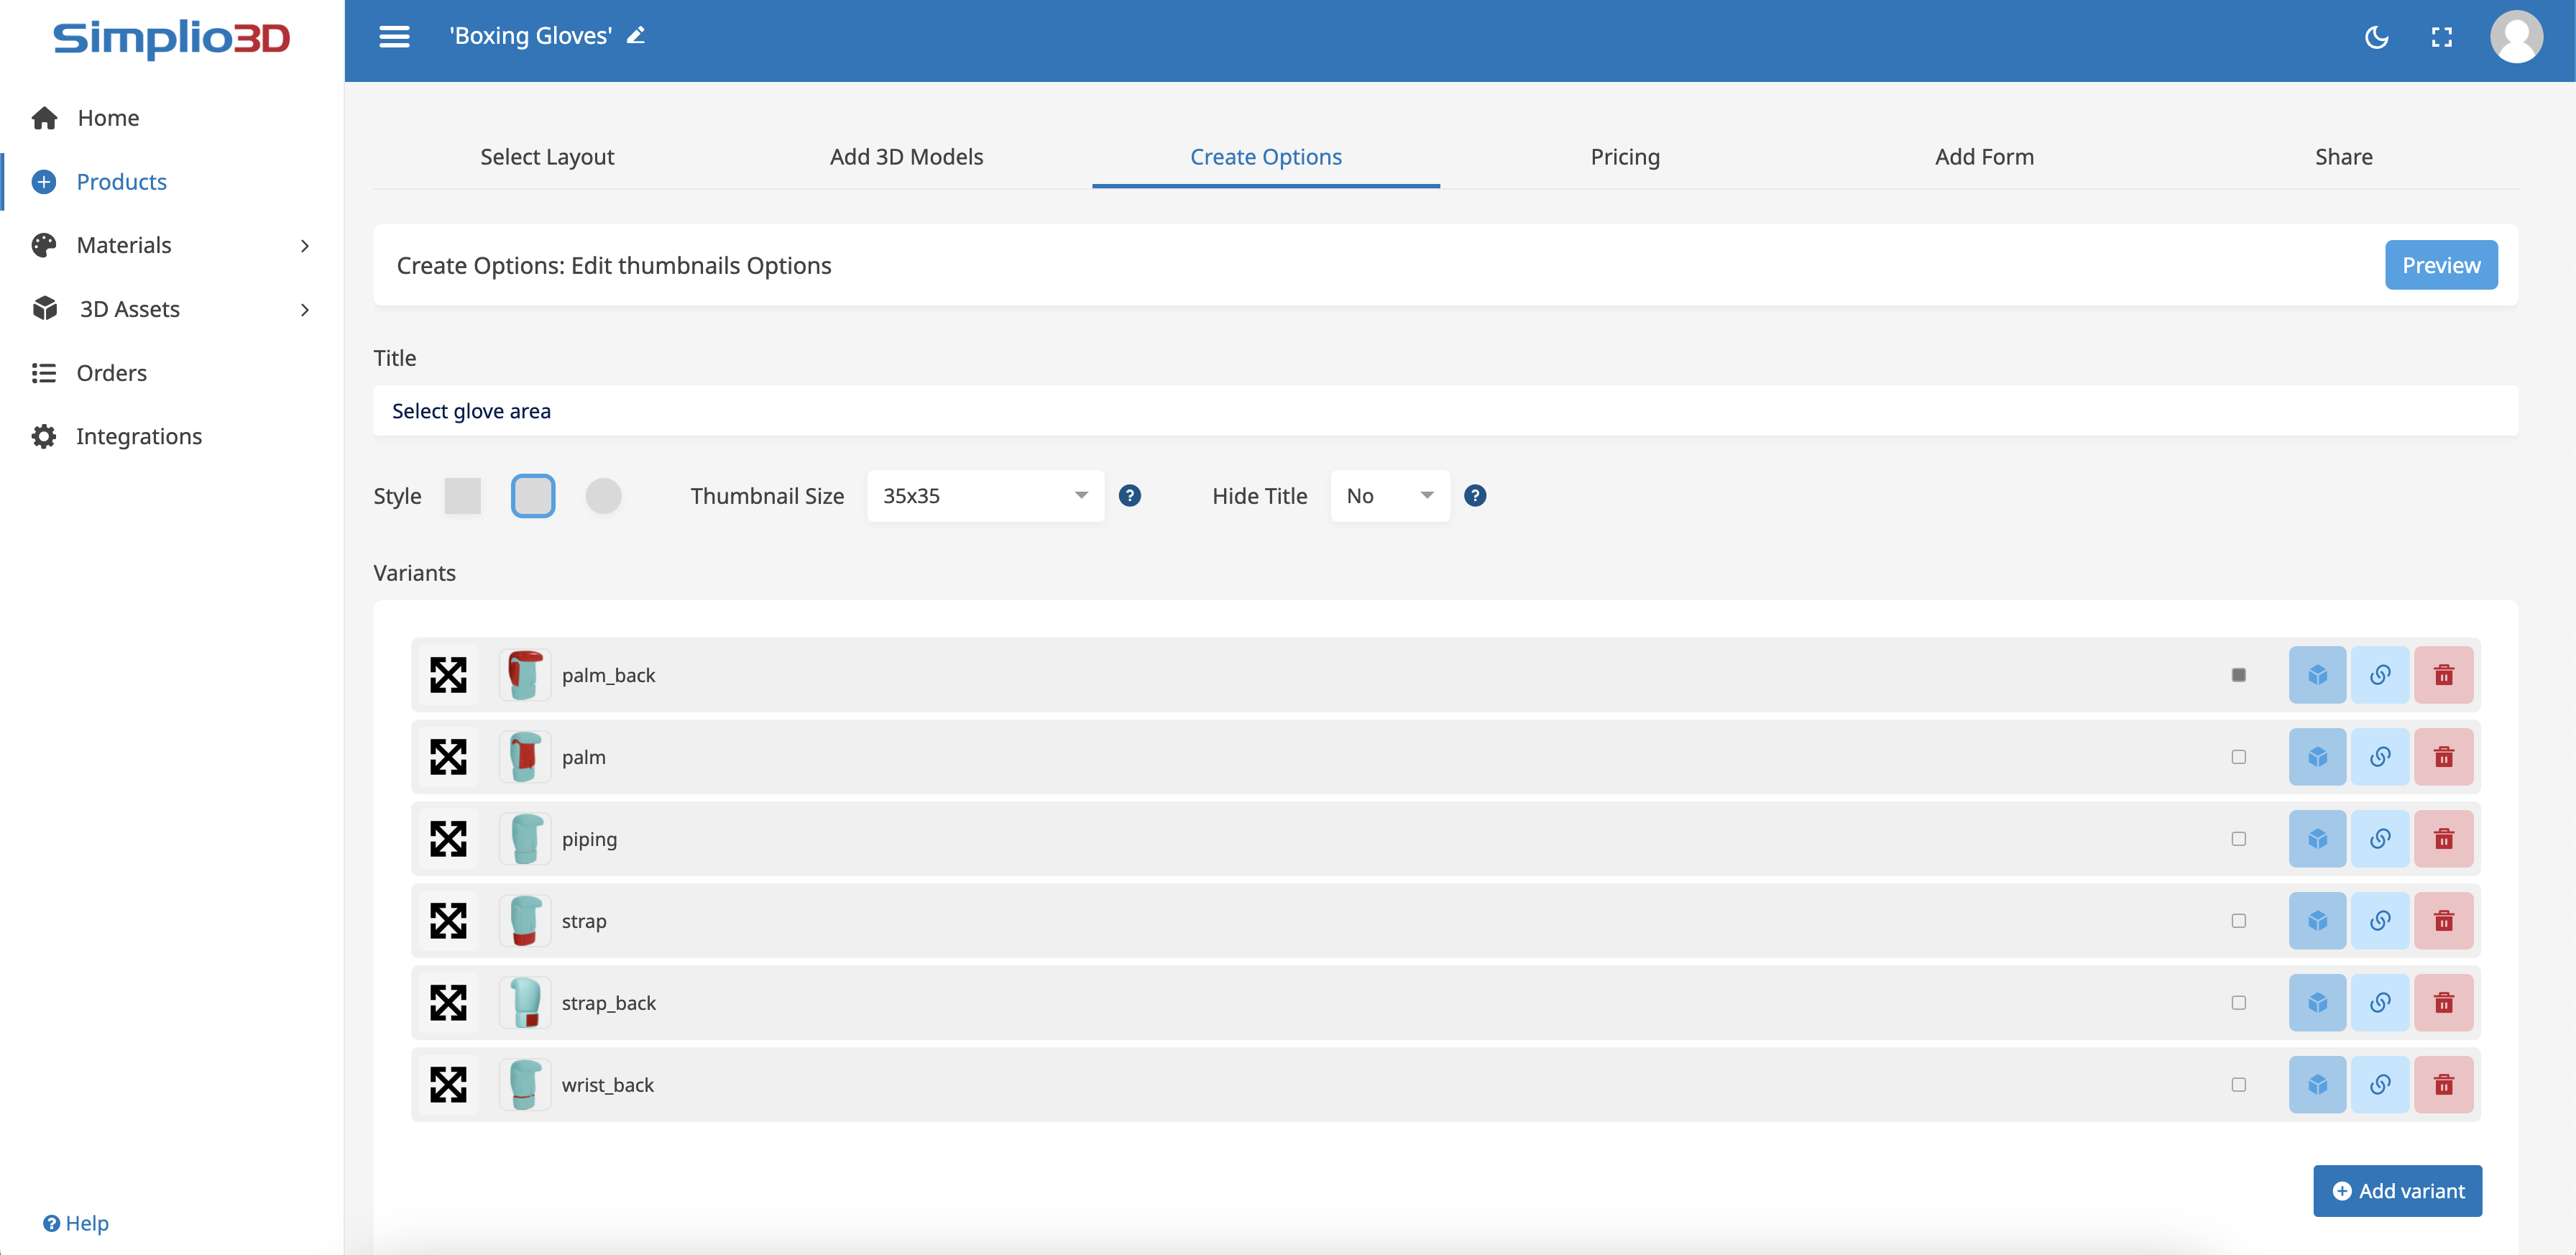This screenshot has height=1255, width=2576.
Task: Click the hamburger menu icon
Action: click(x=394, y=37)
